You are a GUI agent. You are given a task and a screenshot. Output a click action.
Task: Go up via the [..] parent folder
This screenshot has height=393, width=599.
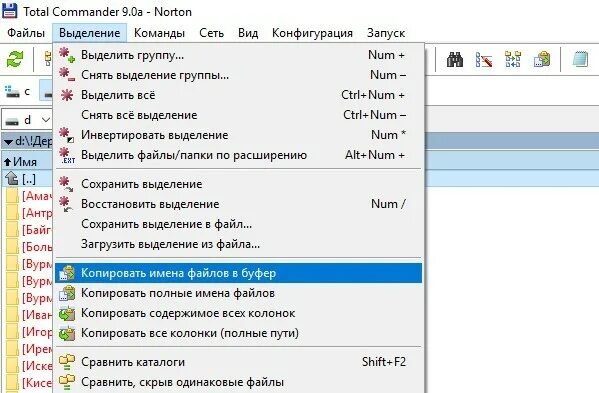pos(20,179)
